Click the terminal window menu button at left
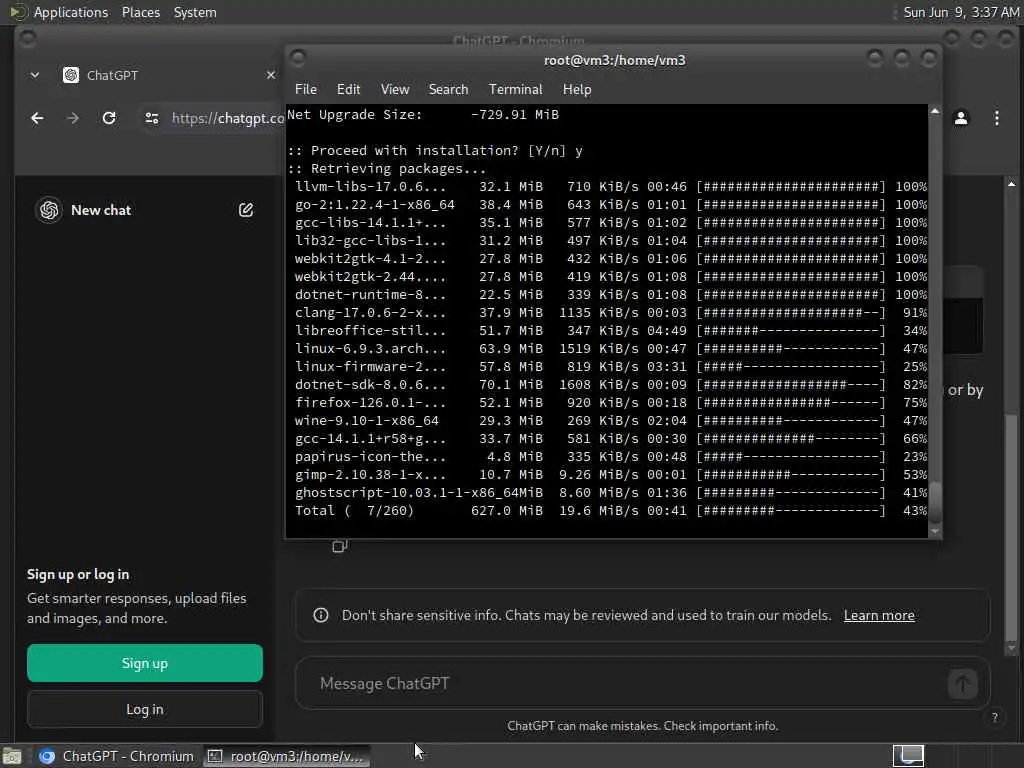 pos(298,59)
